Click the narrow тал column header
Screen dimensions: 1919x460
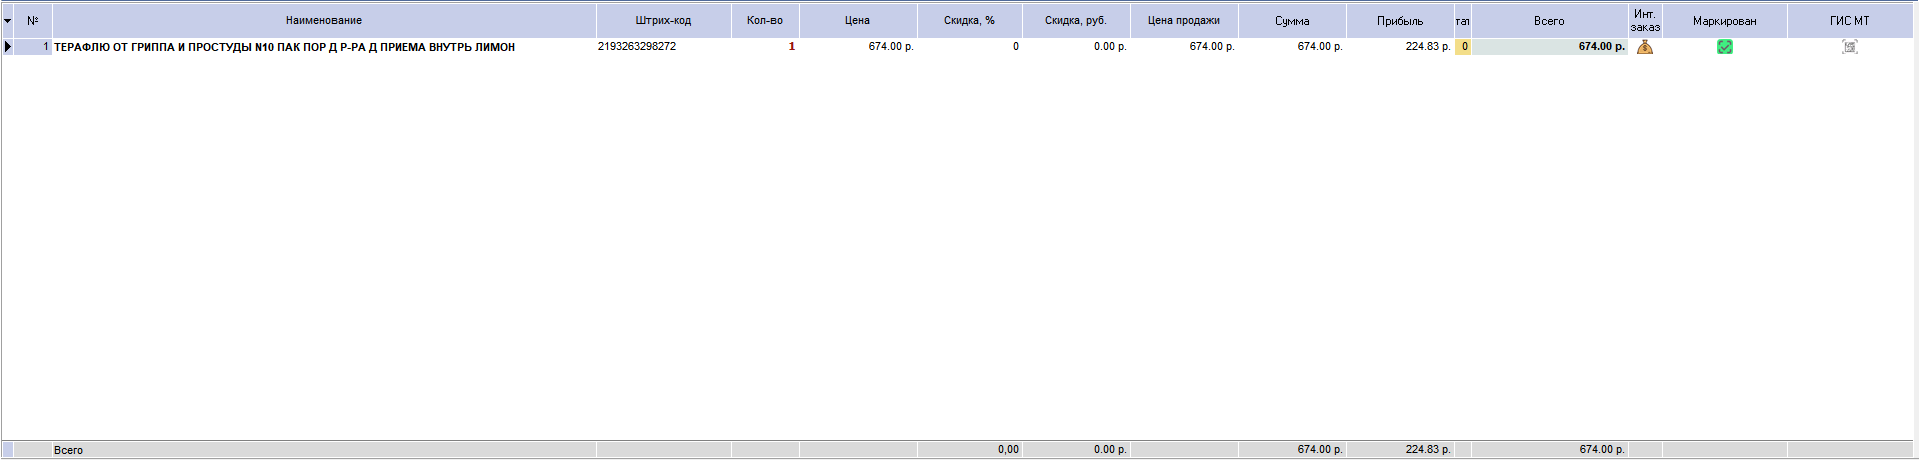coord(1463,21)
